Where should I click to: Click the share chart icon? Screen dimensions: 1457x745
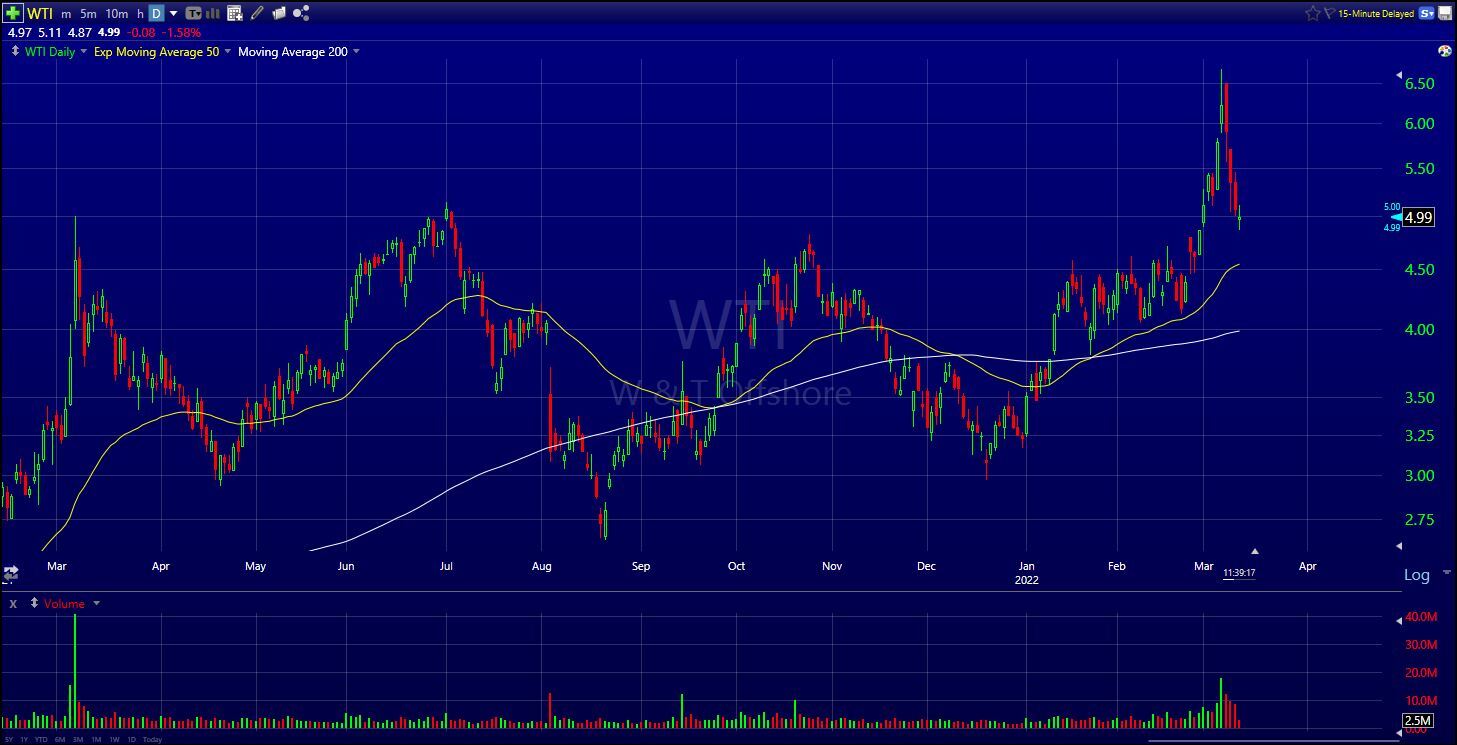tap(302, 14)
